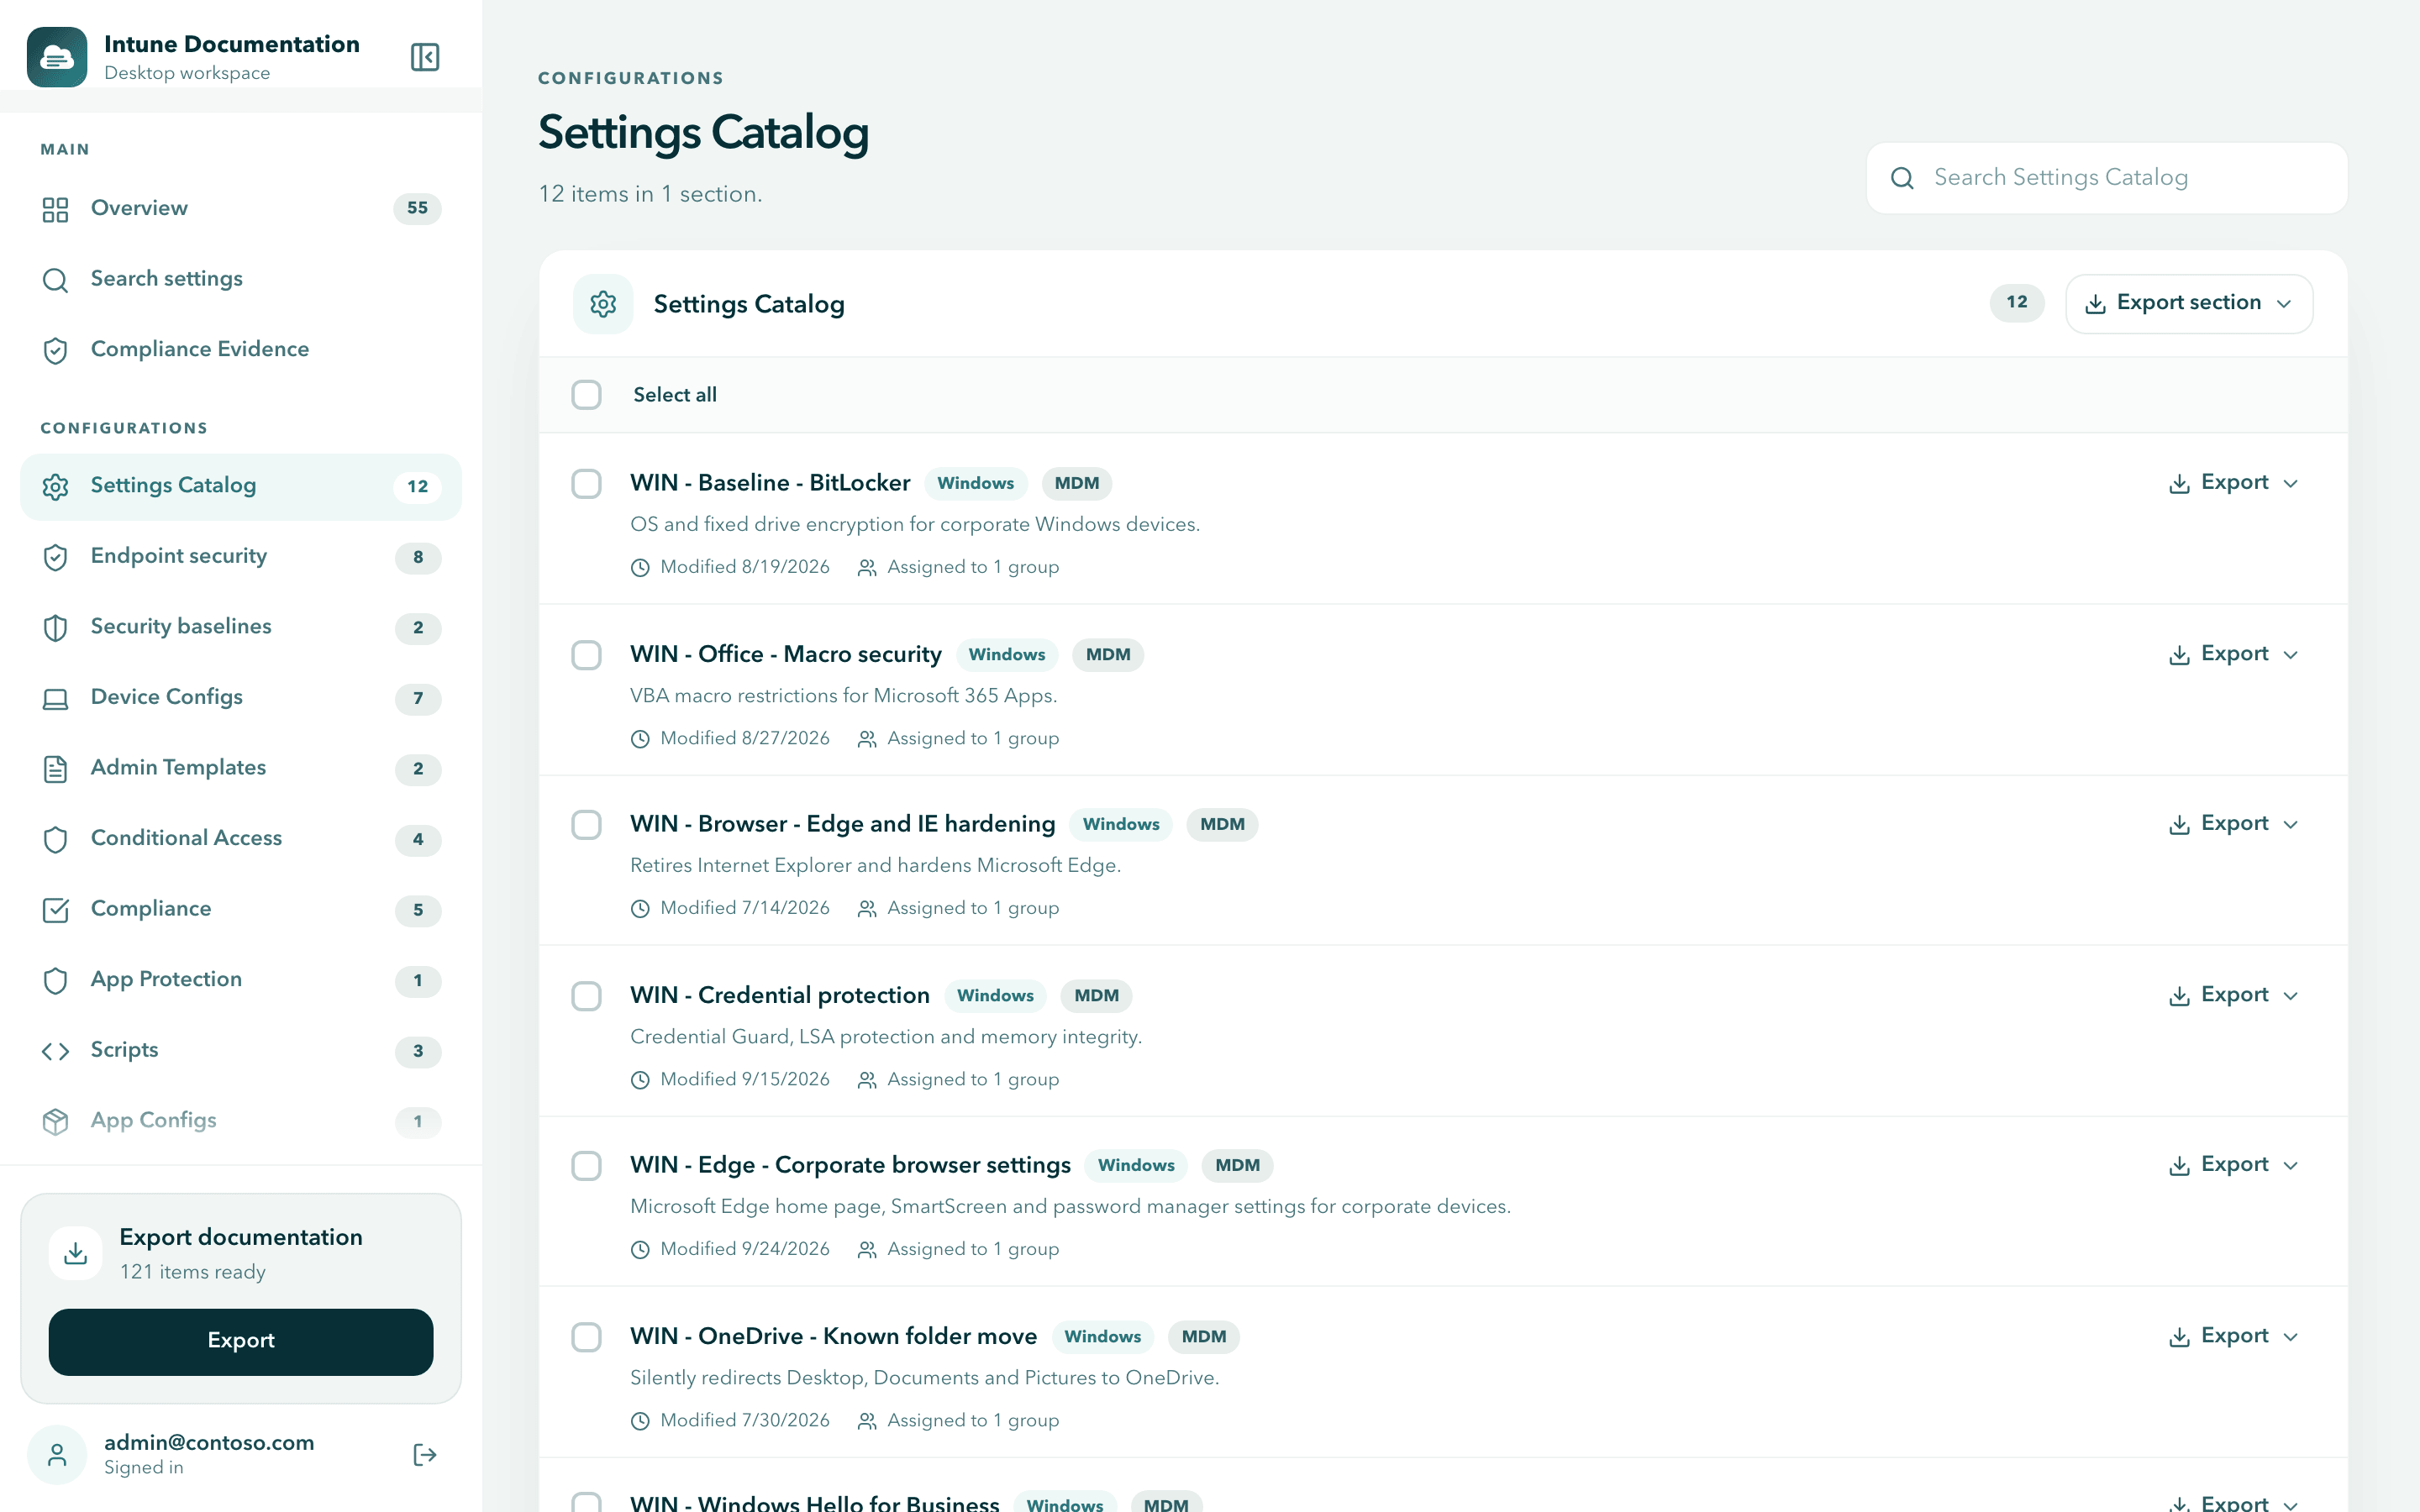Open Export dropdown for BitLocker policy
Screen dimensions: 2420x1512
coord(2233,483)
